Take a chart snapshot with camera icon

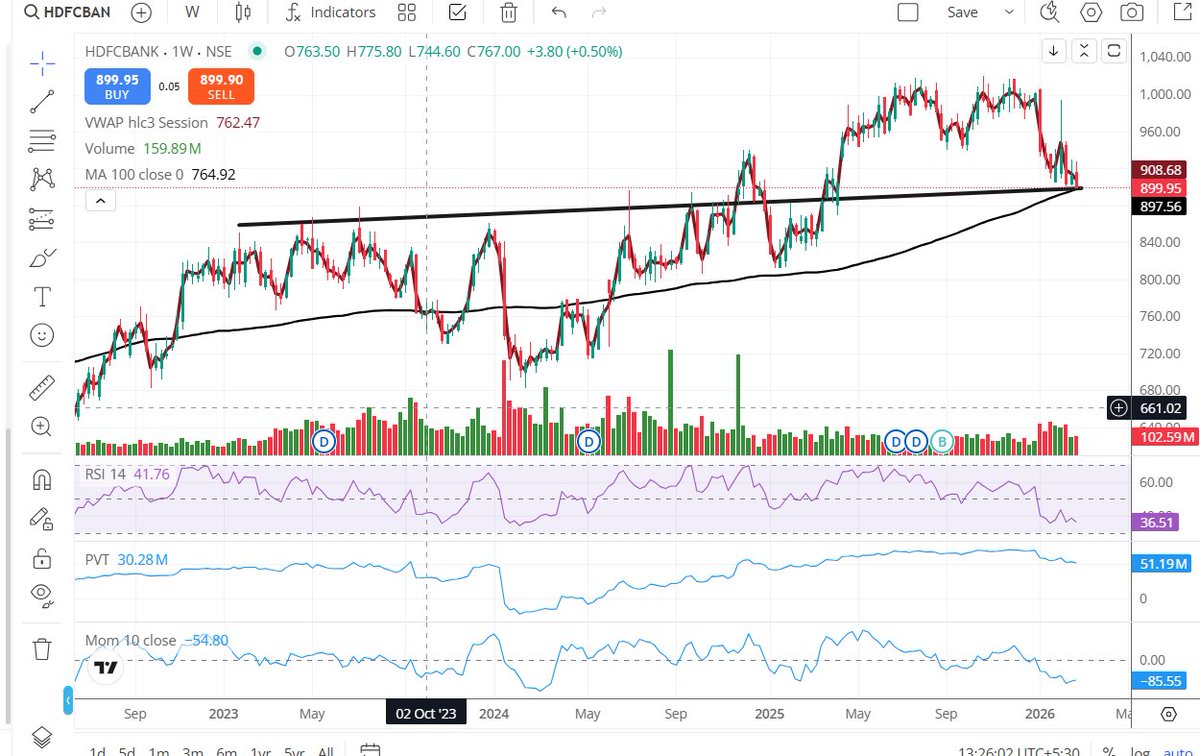(1132, 13)
